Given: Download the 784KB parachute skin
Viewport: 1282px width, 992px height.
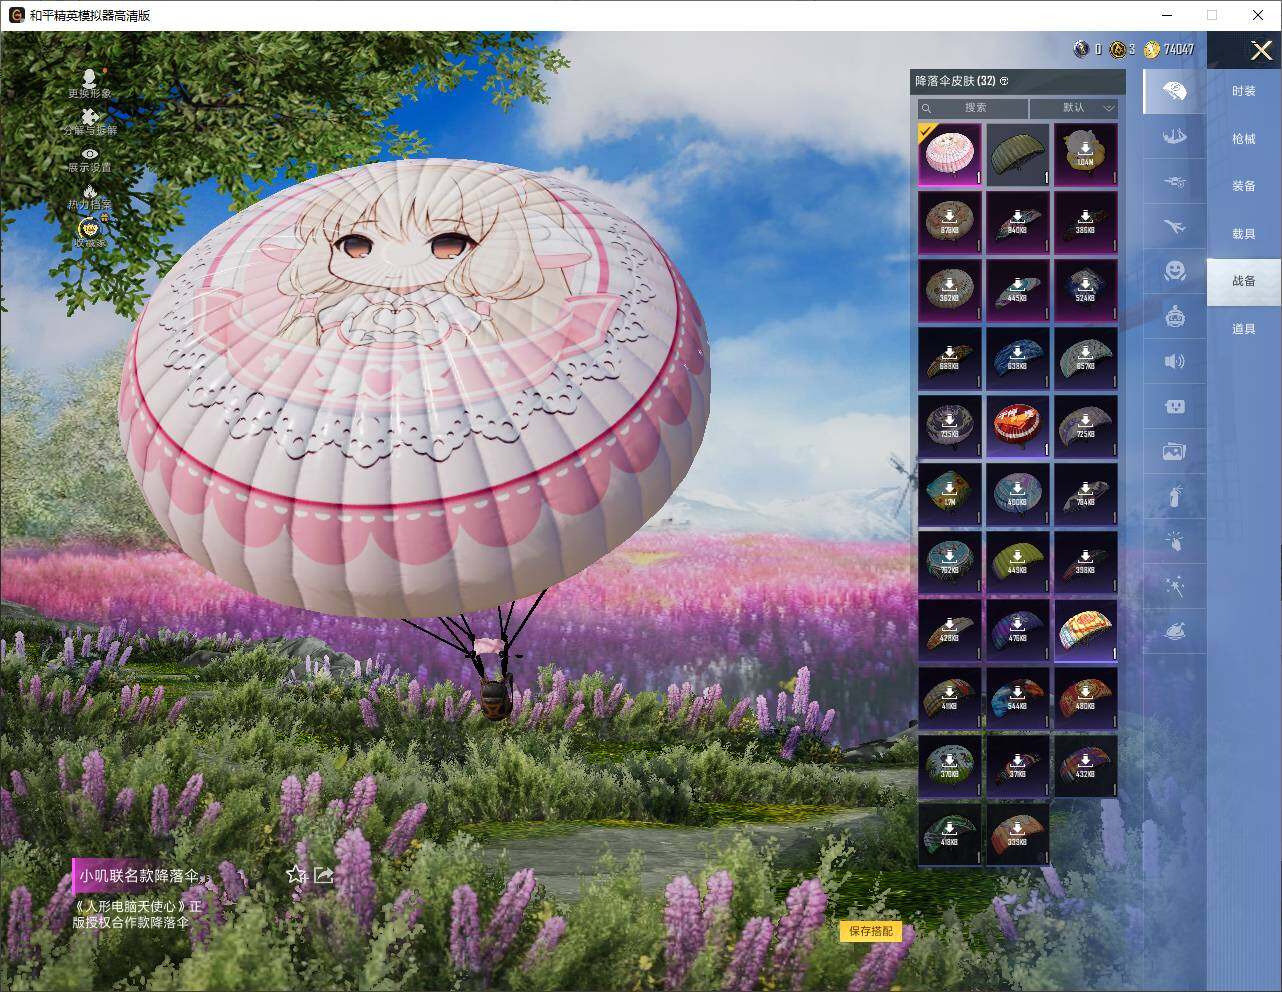Looking at the screenshot, I should coord(1086,495).
